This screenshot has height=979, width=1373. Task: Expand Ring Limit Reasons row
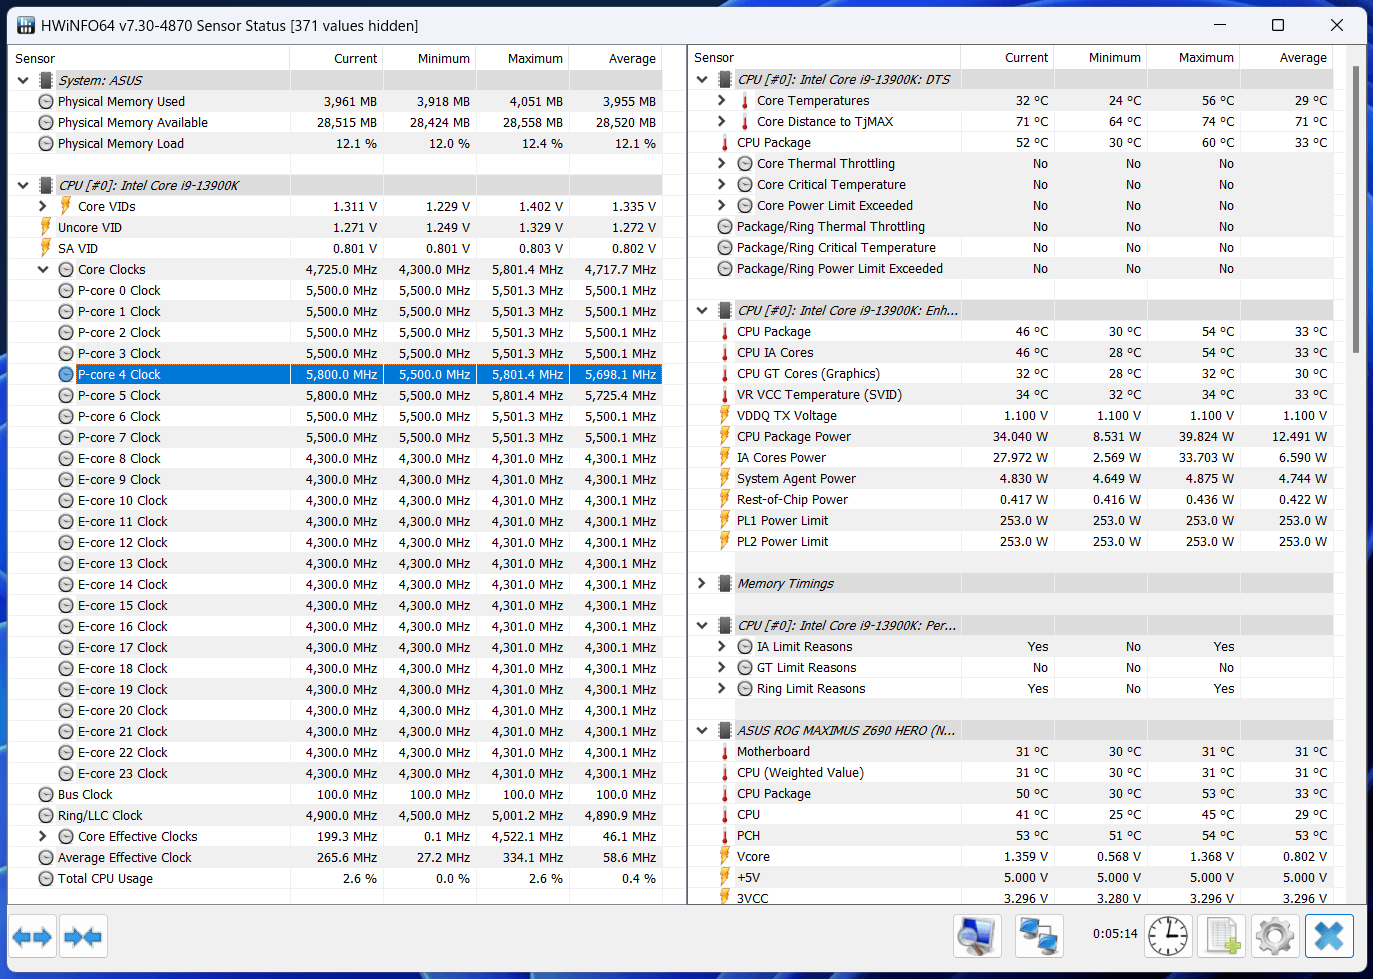[x=722, y=688]
